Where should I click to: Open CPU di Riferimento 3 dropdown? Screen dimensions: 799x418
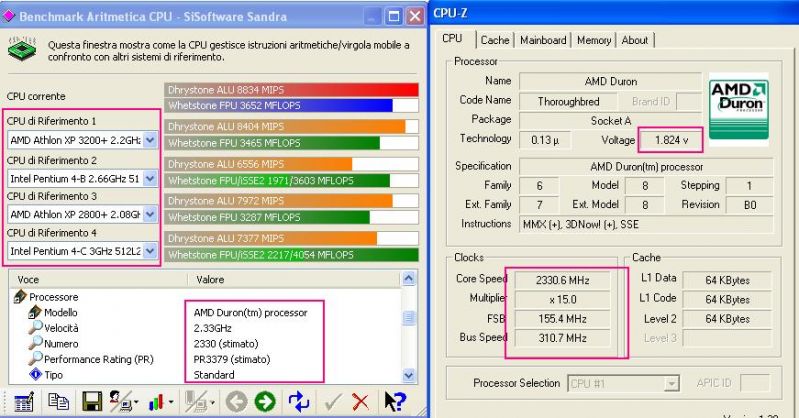pyautogui.click(x=150, y=214)
